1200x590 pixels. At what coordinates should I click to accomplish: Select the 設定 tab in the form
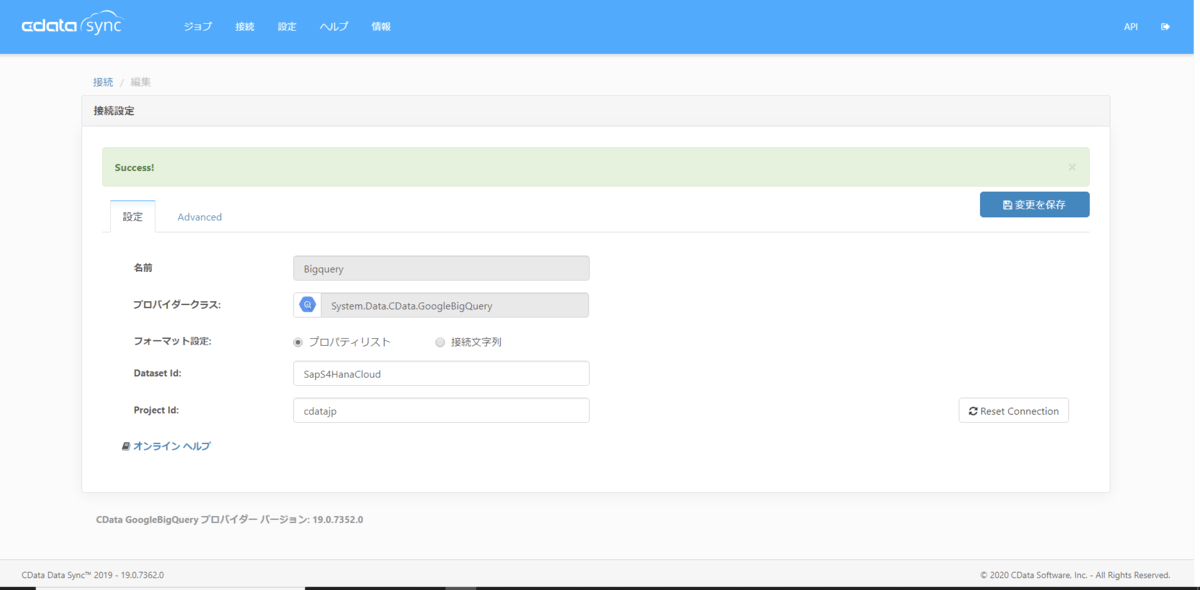point(133,216)
